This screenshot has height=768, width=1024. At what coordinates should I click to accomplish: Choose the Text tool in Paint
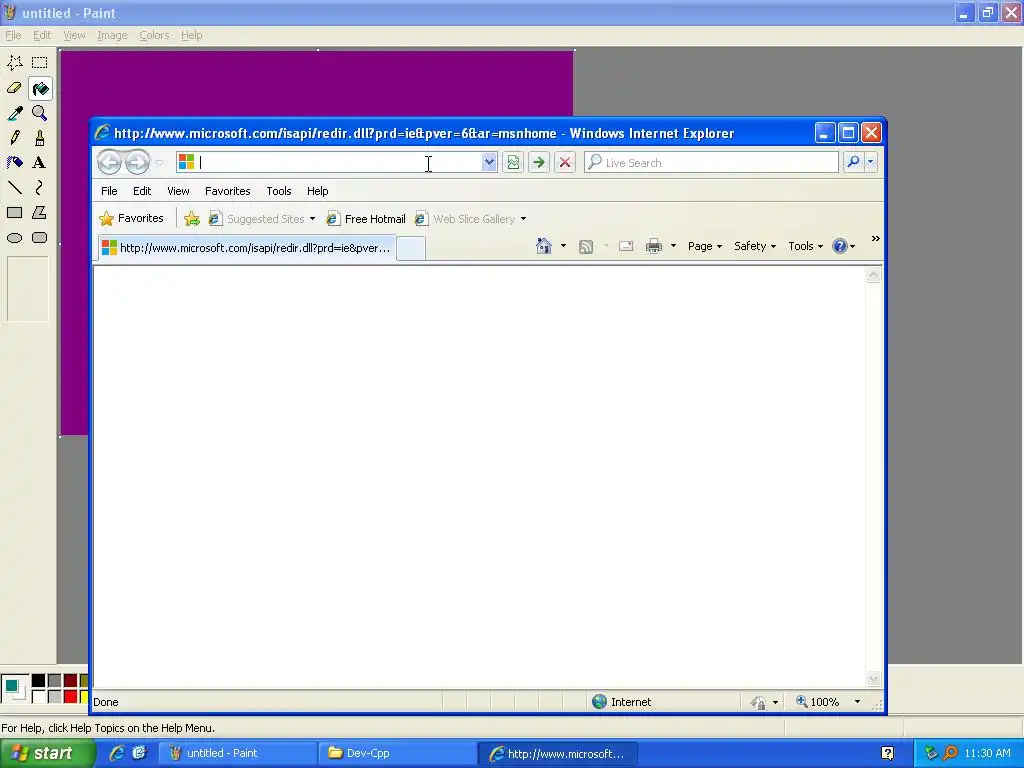(40, 163)
